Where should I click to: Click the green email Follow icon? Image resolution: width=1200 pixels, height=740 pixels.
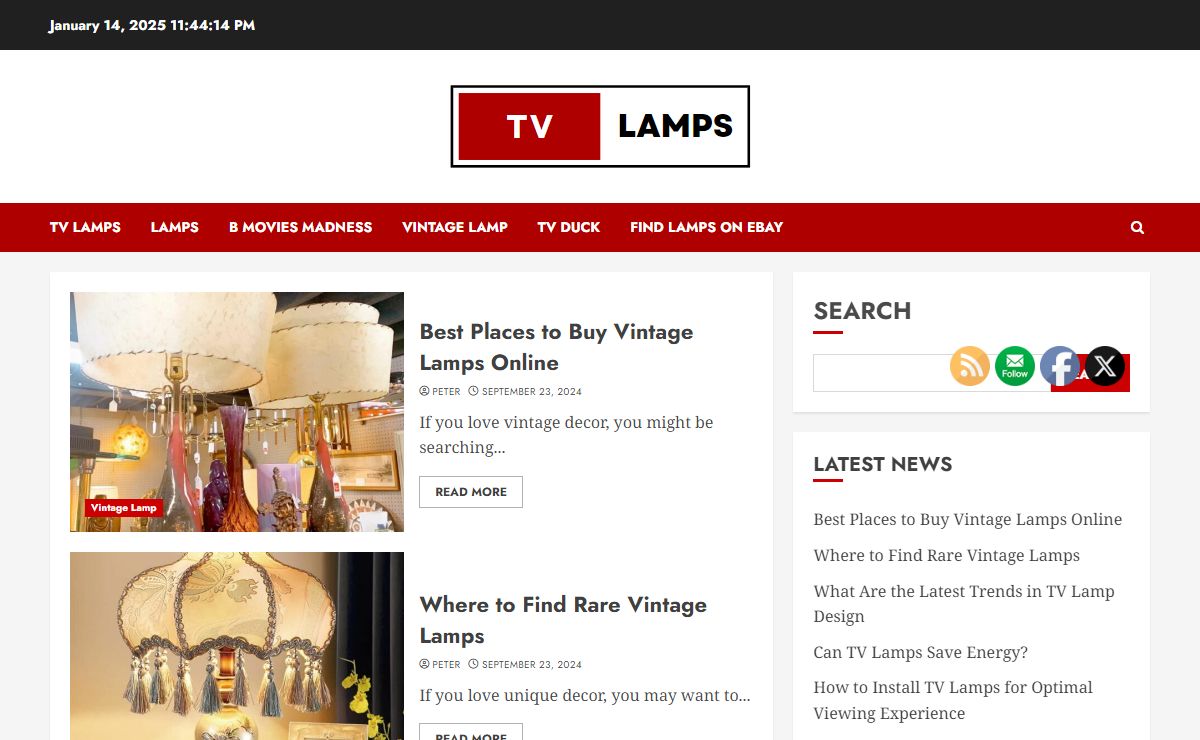tap(1015, 366)
